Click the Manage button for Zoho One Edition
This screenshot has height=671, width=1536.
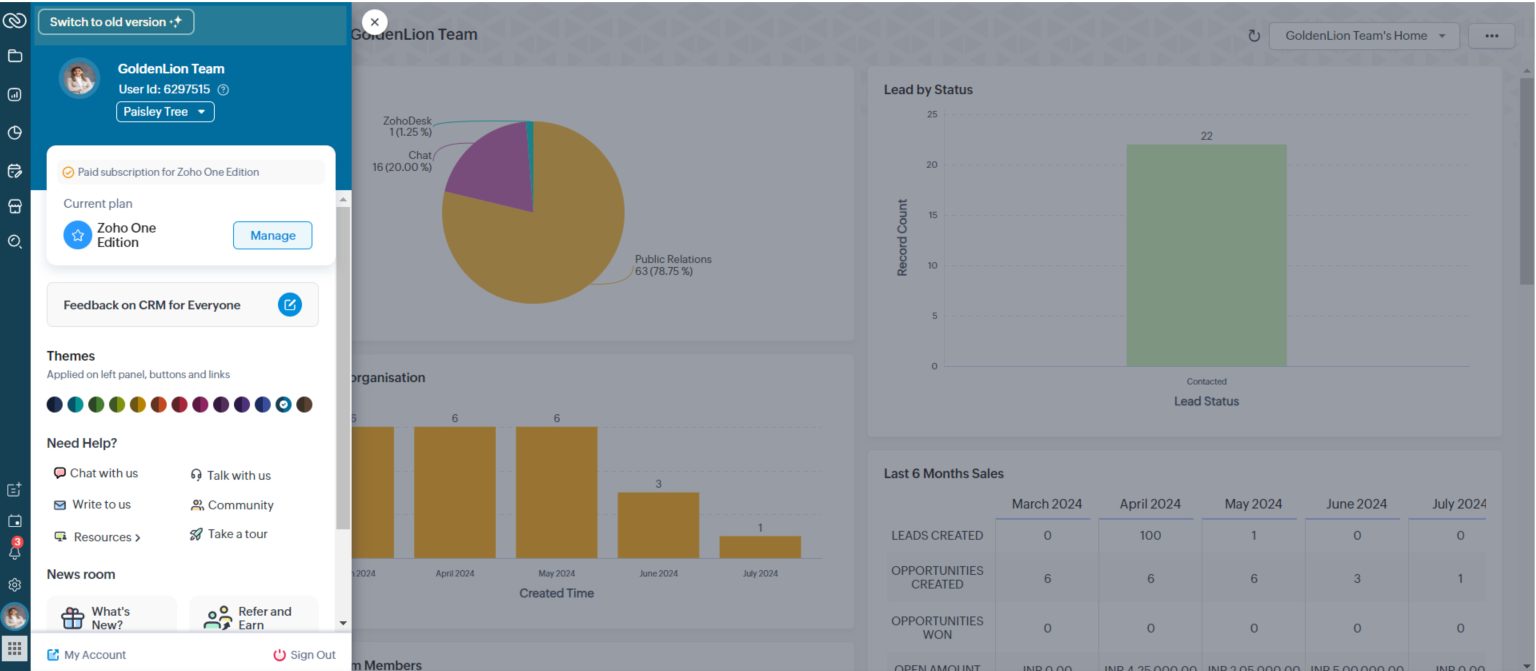pos(272,235)
